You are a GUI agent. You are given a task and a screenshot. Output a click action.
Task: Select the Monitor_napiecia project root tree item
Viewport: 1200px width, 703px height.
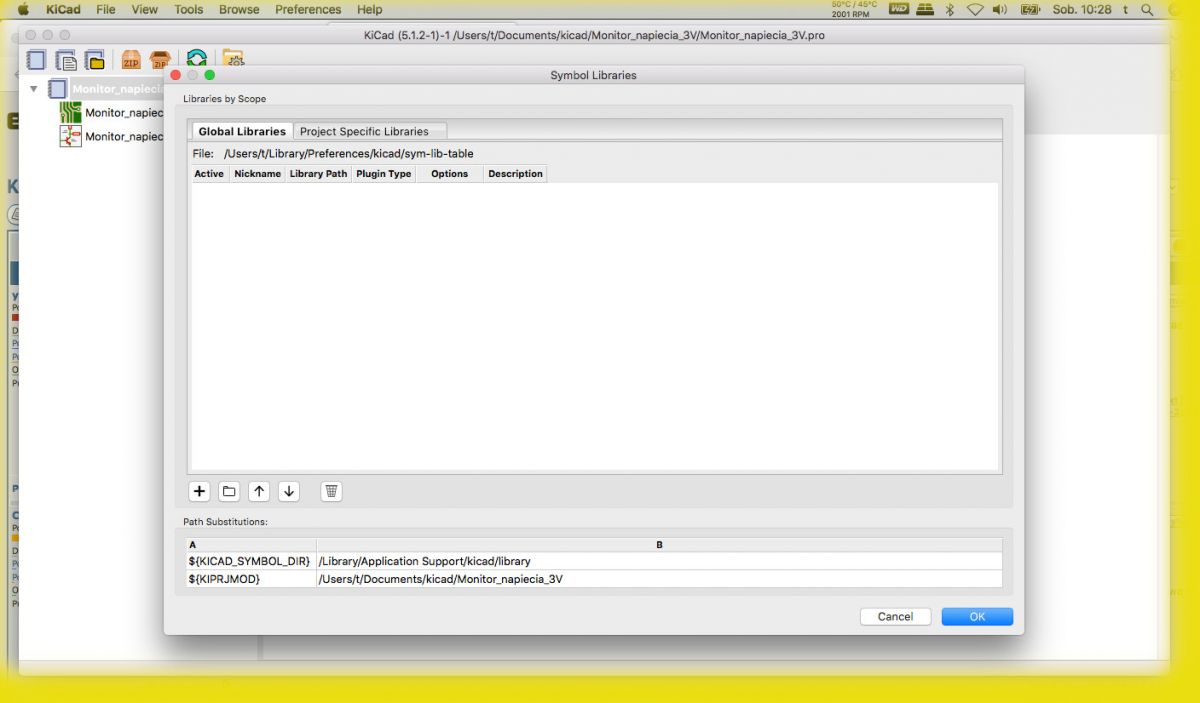(x=116, y=89)
